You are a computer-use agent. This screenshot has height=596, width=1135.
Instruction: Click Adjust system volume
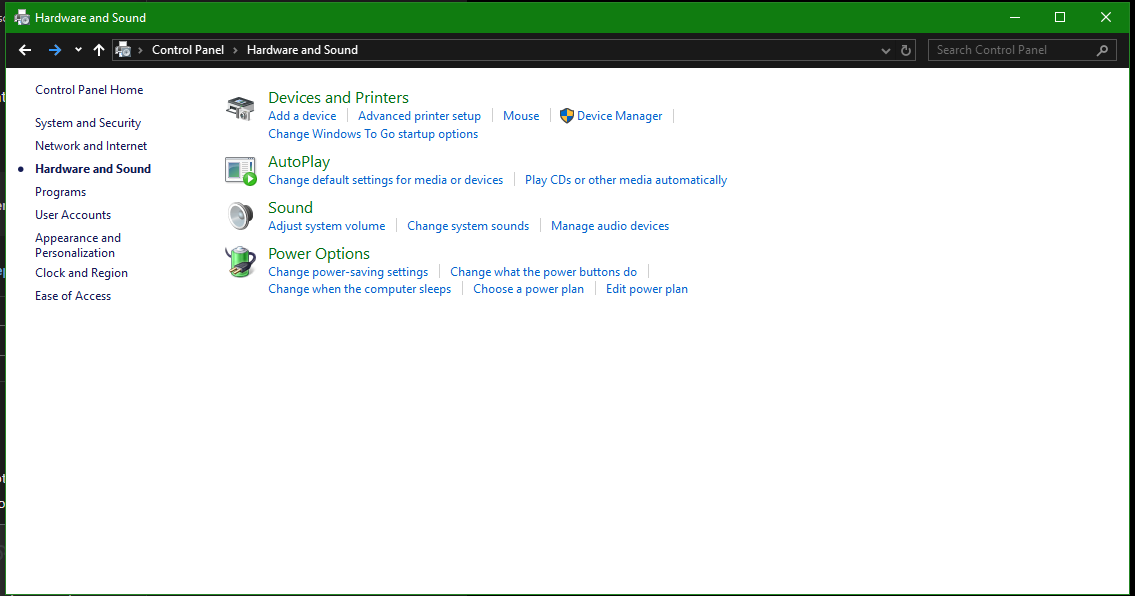[x=326, y=226]
